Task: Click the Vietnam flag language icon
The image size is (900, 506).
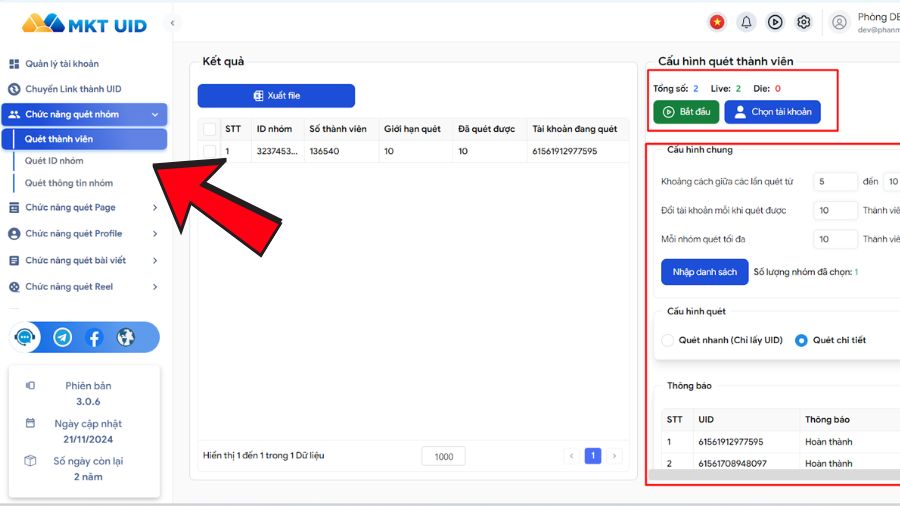Action: (x=717, y=22)
